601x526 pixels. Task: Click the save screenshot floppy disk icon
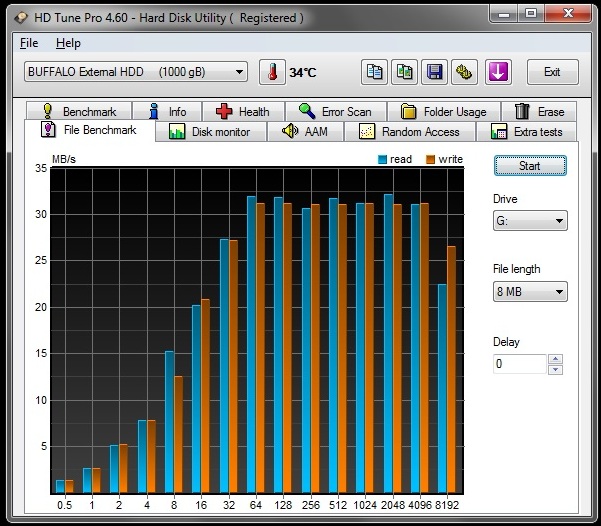coord(435,72)
